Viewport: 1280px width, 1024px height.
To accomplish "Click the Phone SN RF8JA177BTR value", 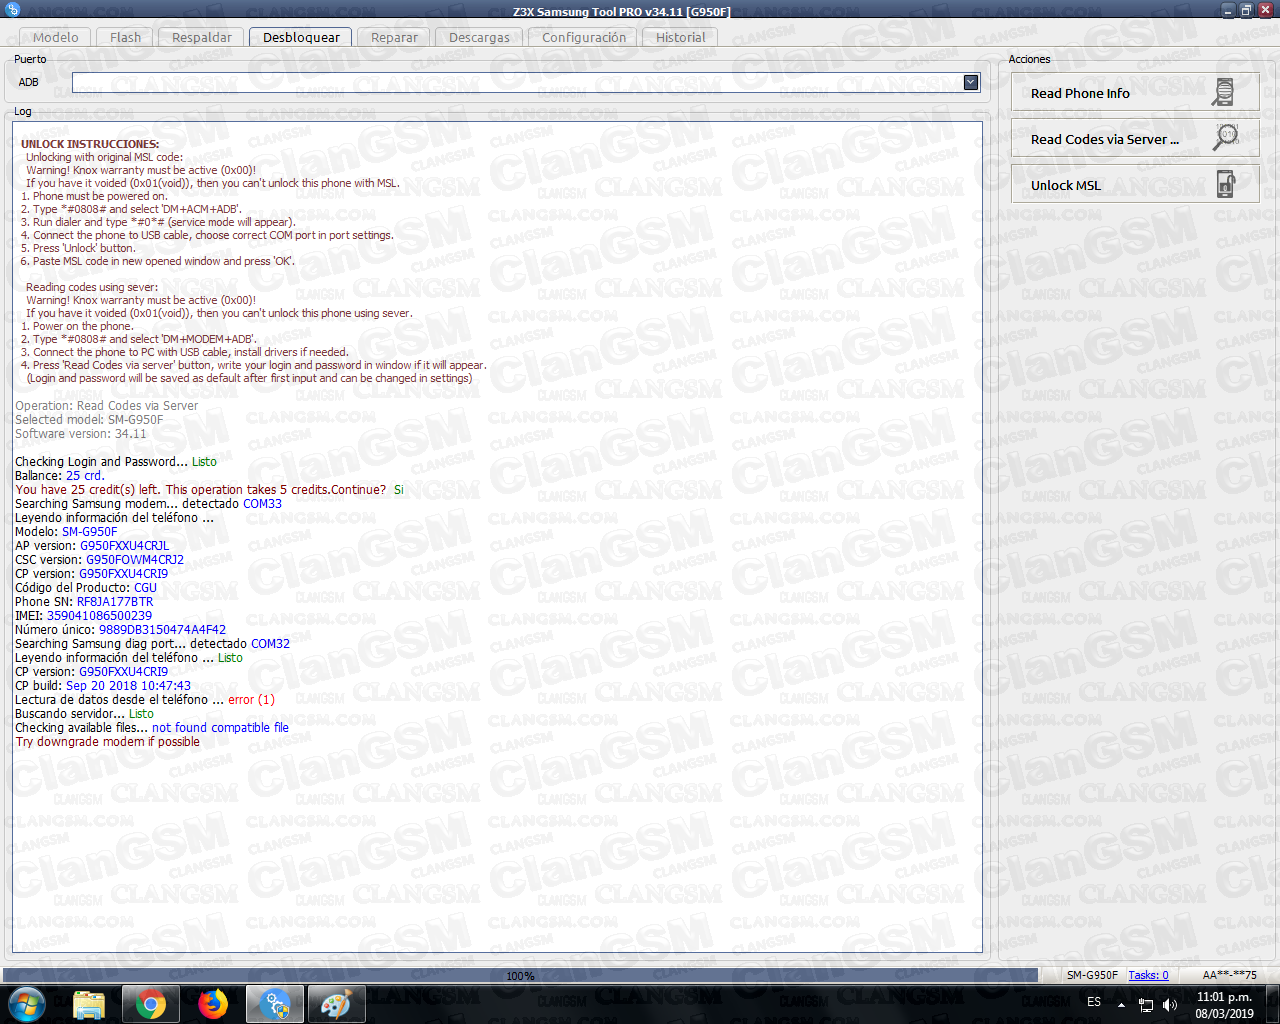I will click(x=115, y=602).
